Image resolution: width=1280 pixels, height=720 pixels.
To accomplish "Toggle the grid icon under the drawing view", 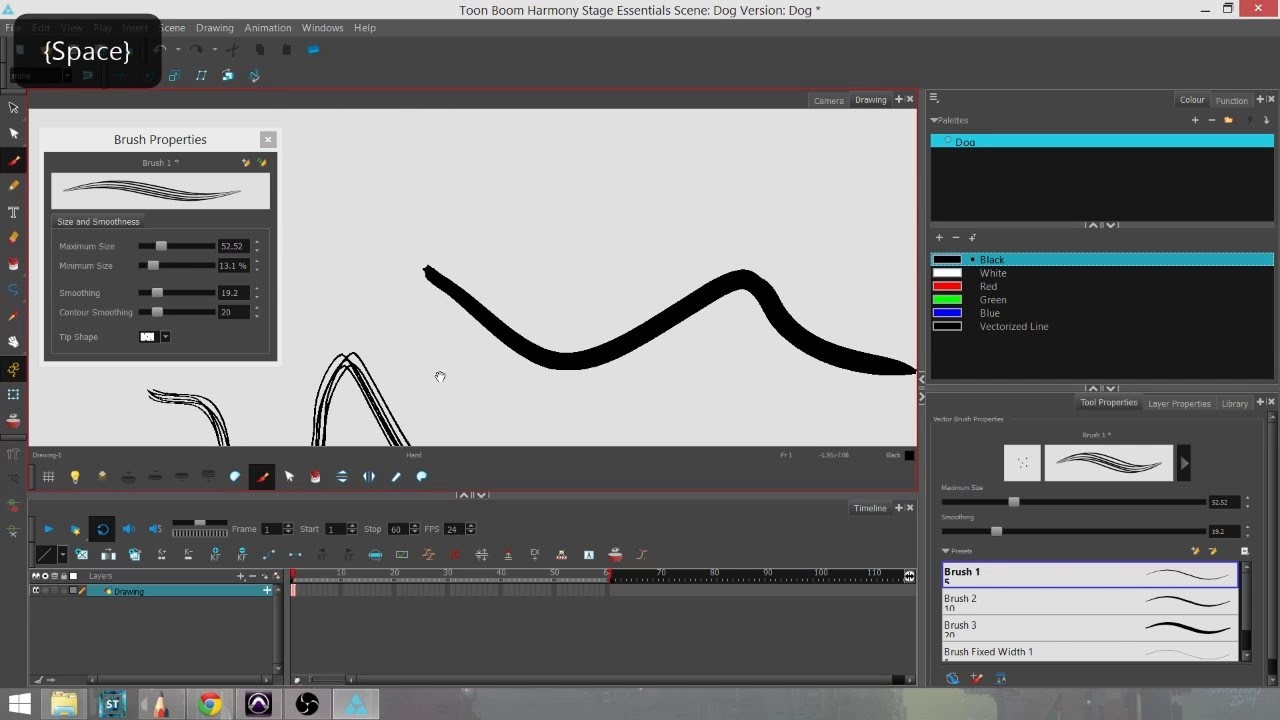I will tap(48, 477).
